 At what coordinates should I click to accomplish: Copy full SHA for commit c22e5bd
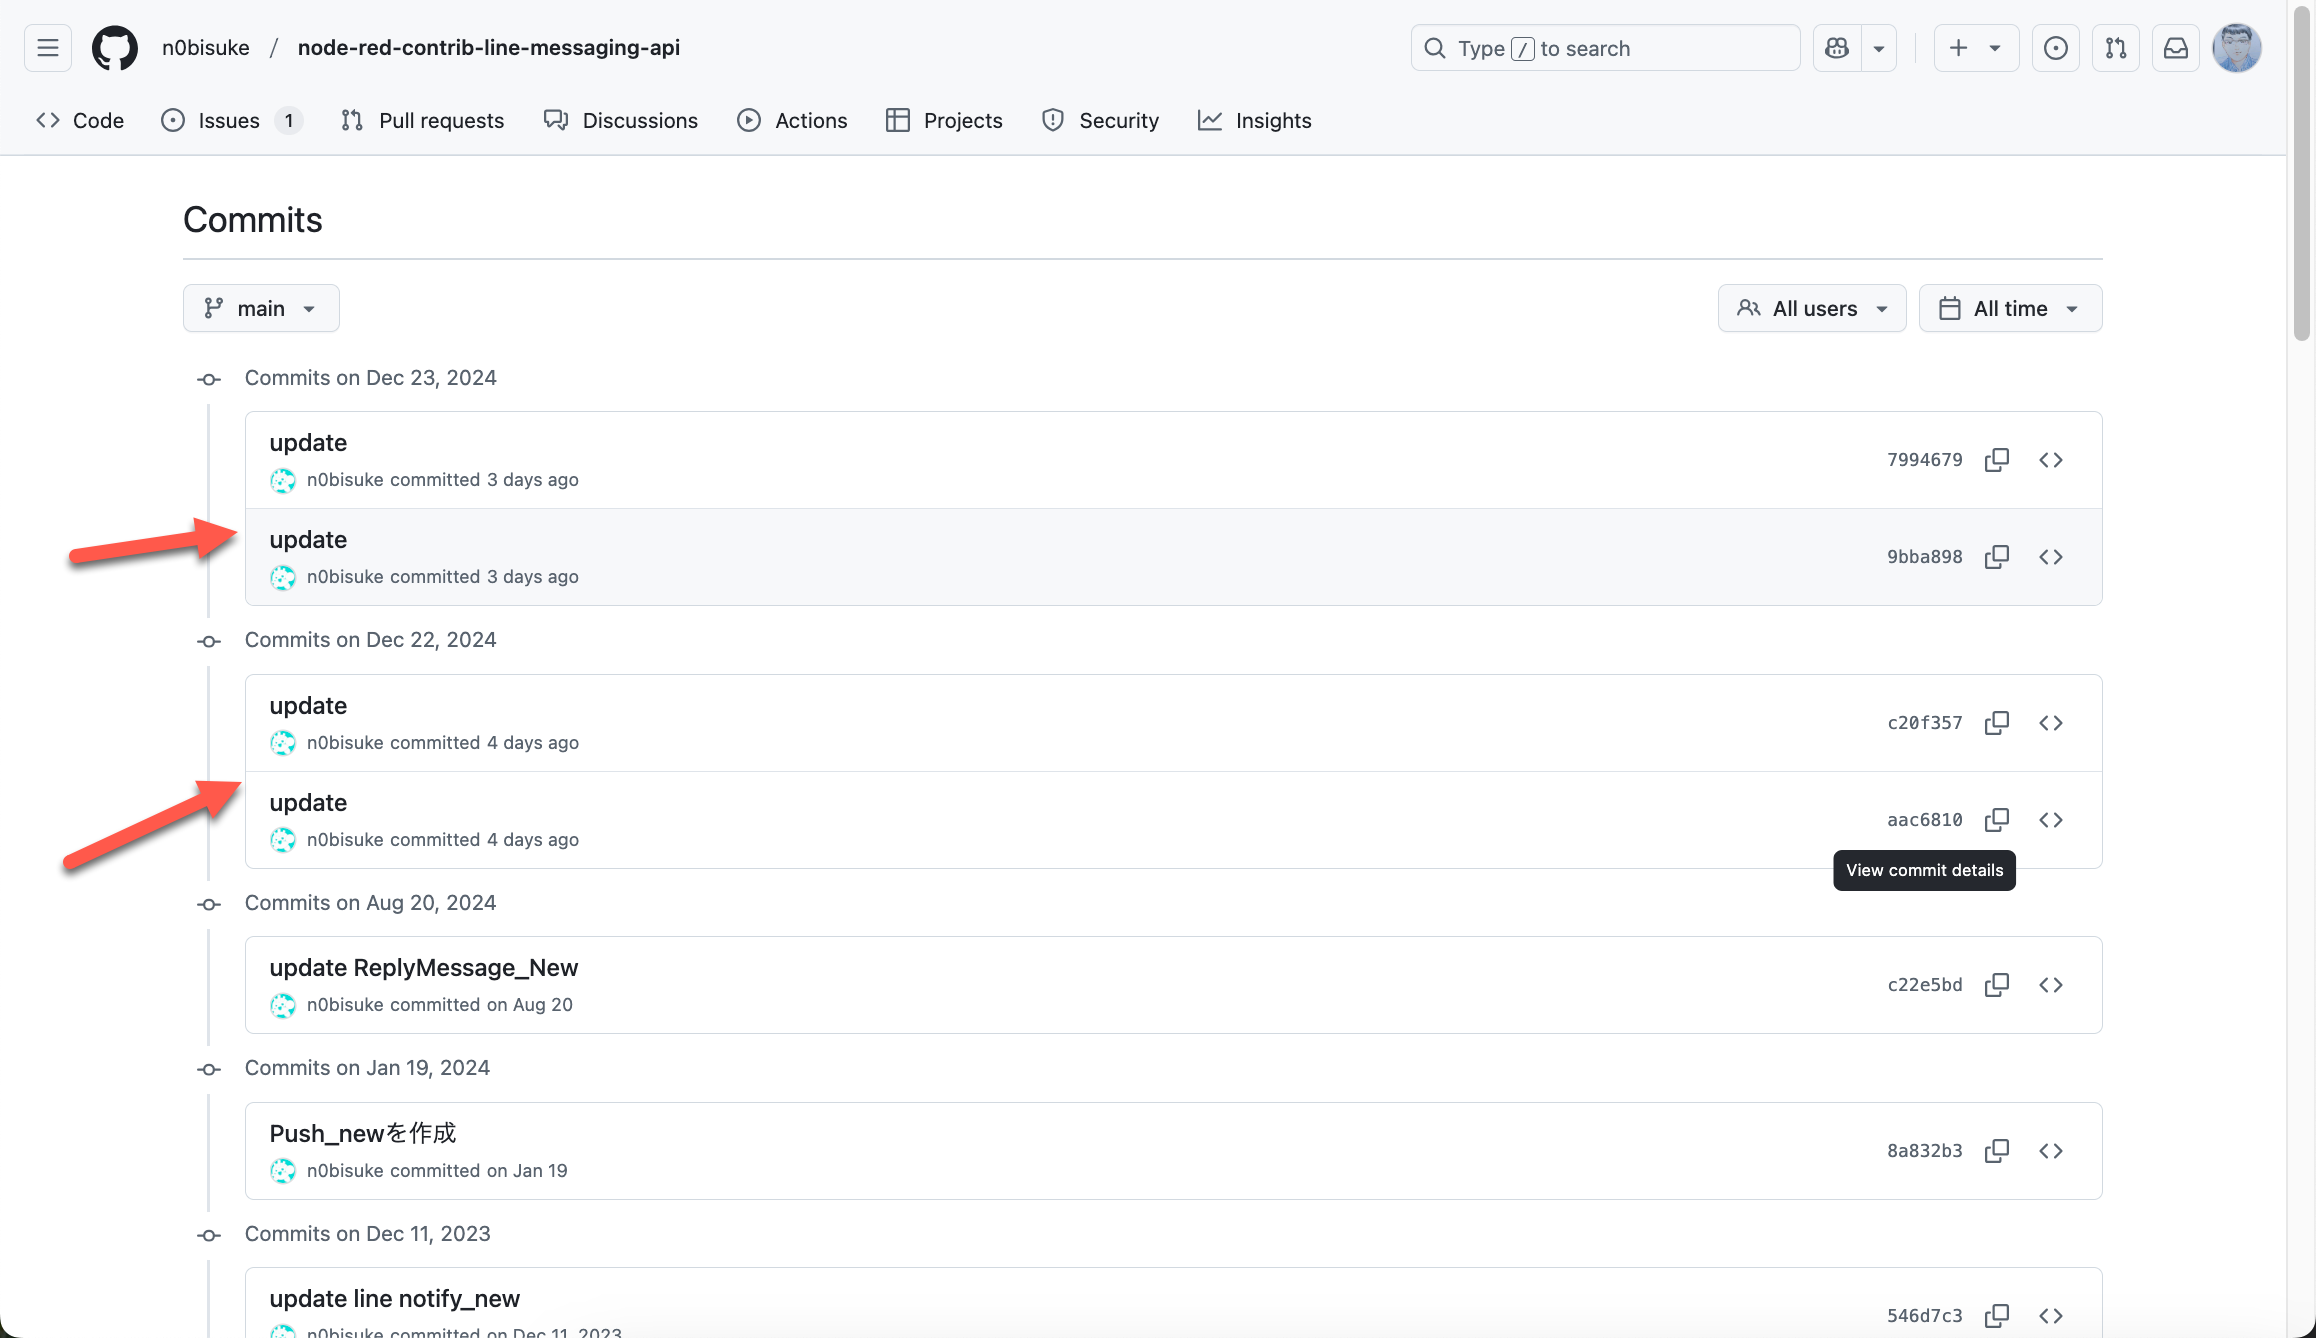tap(1996, 985)
